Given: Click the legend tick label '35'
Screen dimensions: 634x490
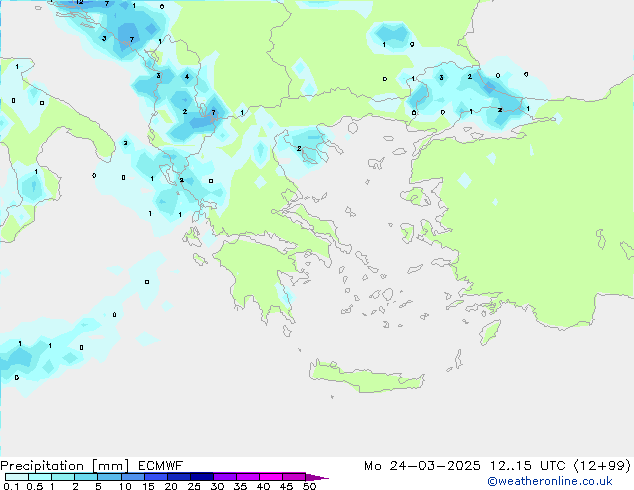Looking at the screenshot, I should pyautogui.click(x=240, y=486).
